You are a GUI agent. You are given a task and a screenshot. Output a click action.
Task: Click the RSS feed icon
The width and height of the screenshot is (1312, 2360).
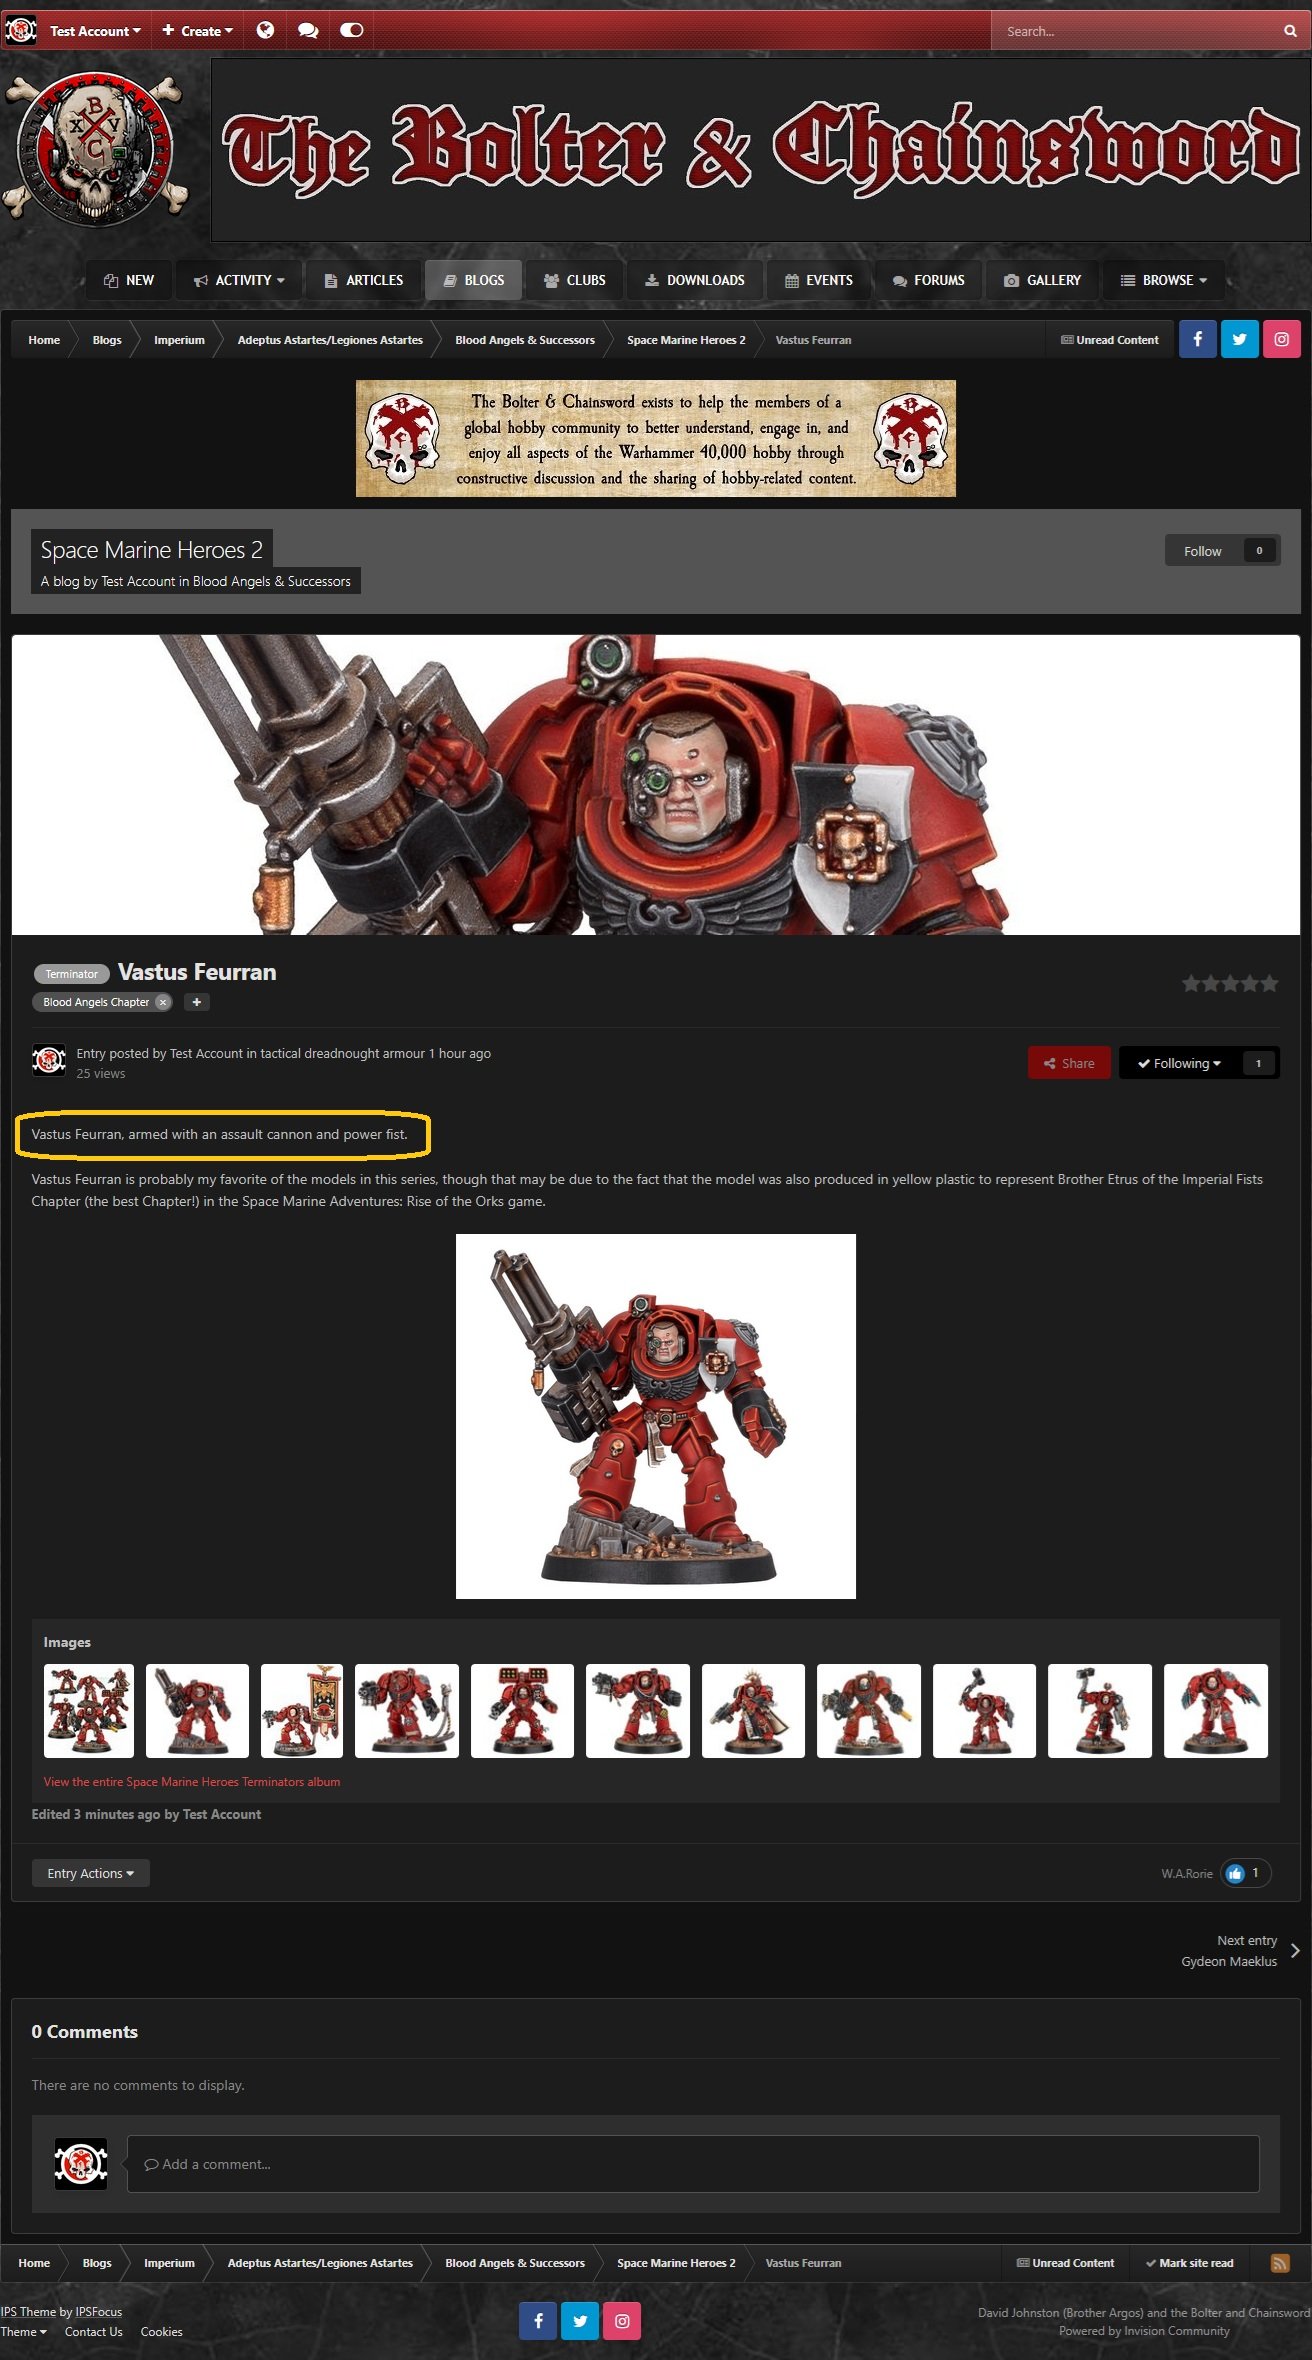[1279, 2263]
